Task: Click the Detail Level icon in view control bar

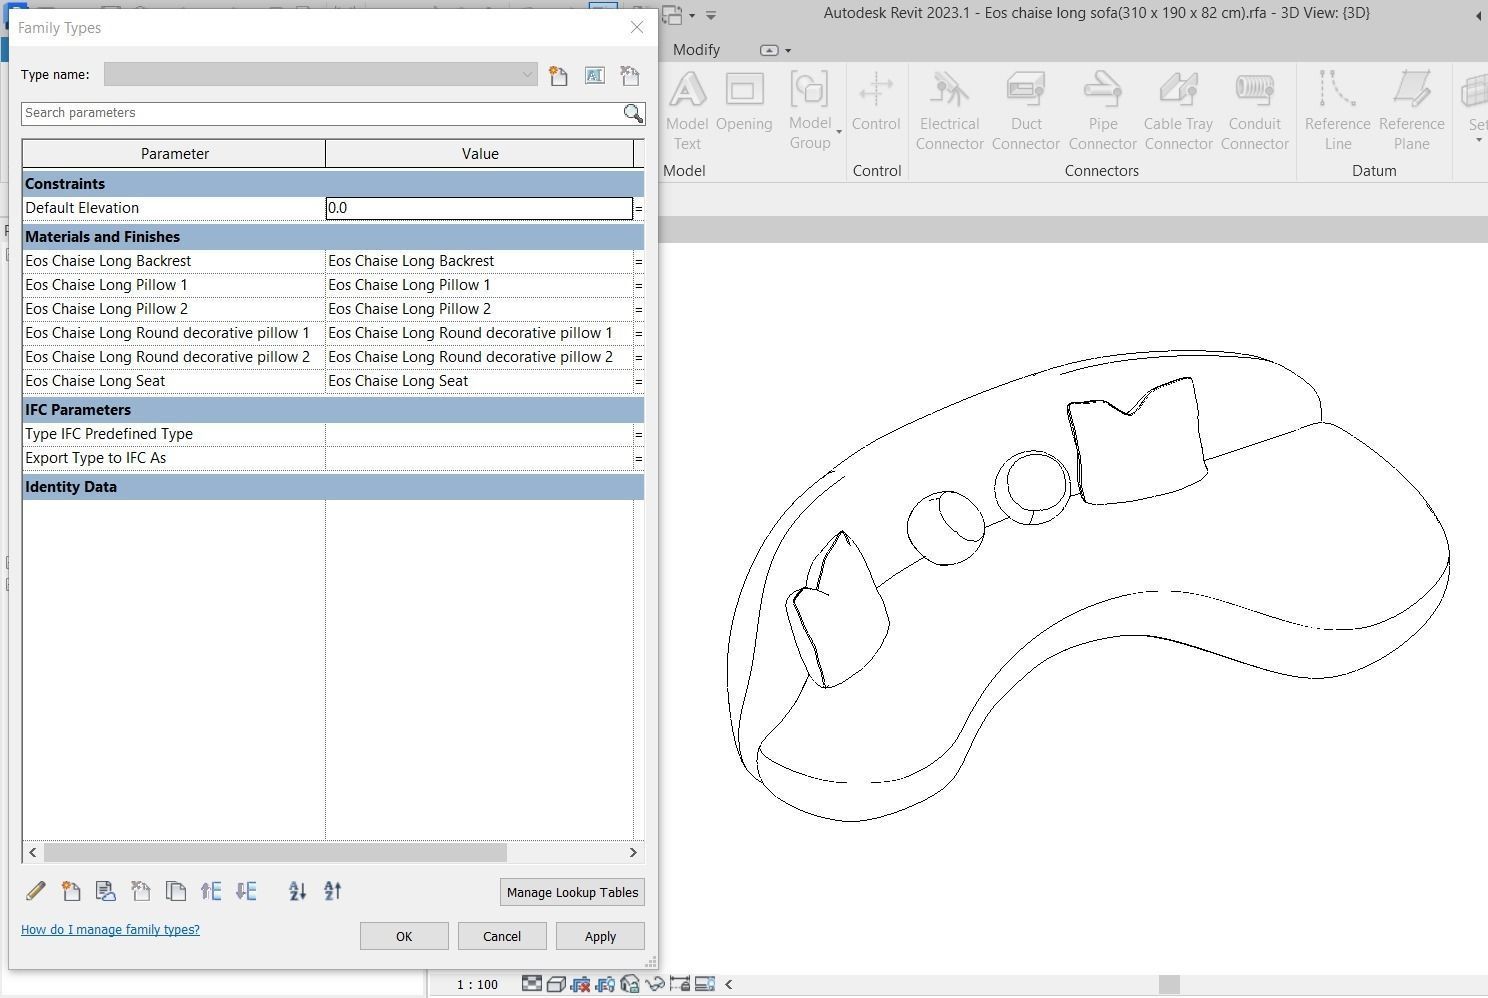Action: tap(532, 984)
